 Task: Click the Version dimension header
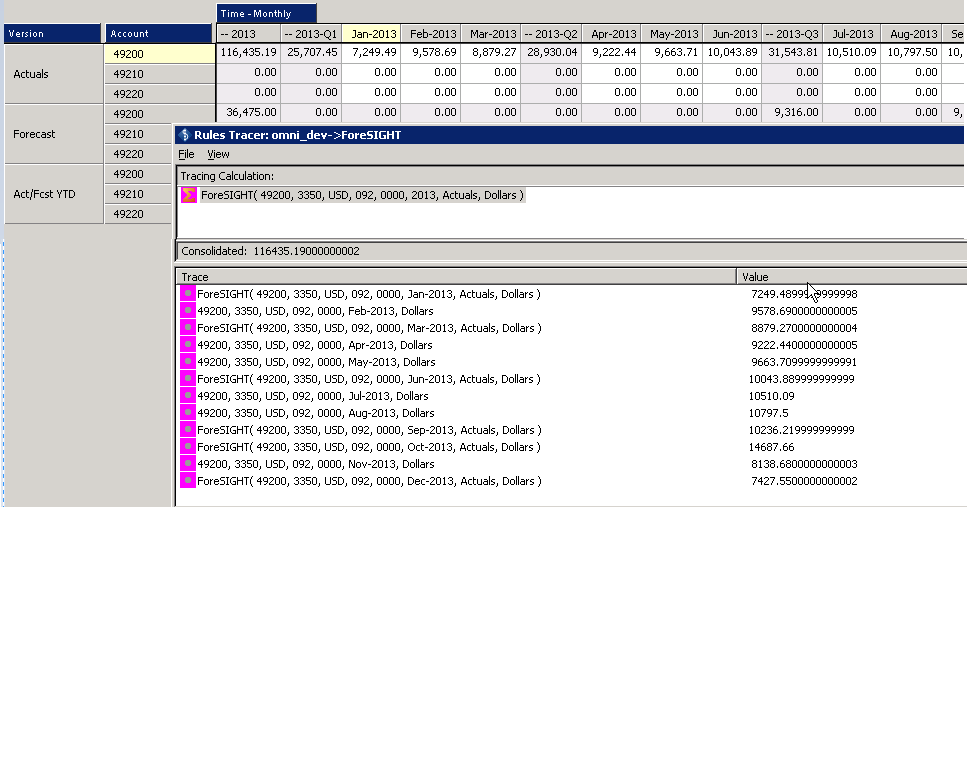point(52,34)
